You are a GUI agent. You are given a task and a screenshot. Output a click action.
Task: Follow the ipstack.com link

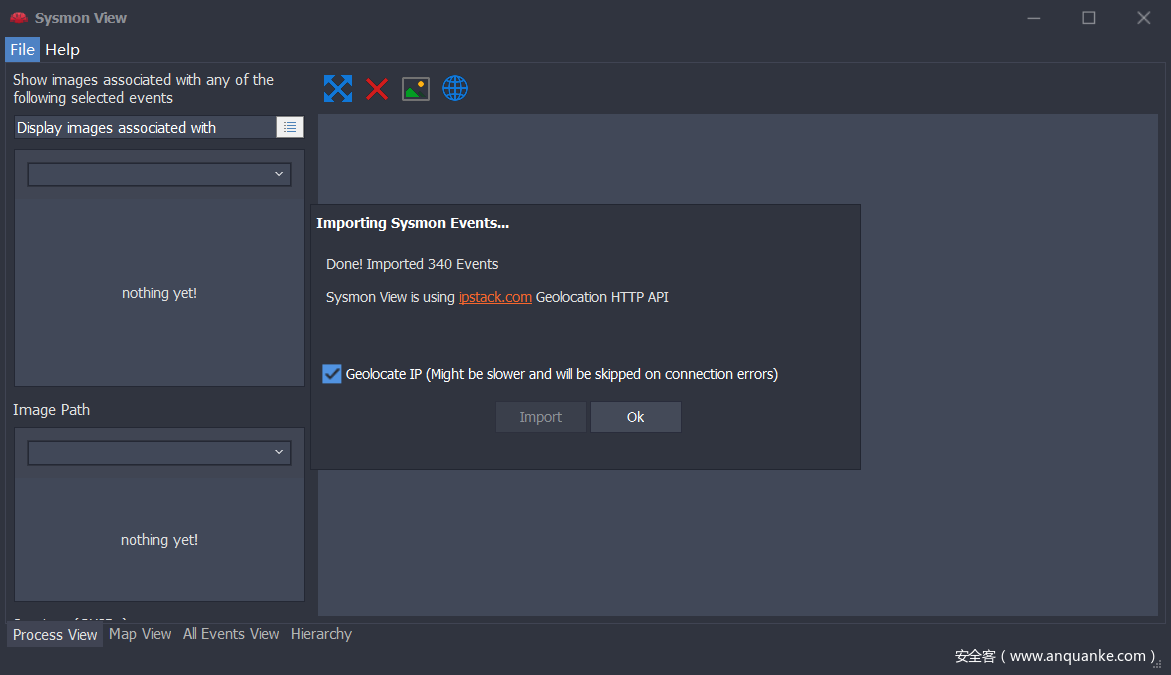click(495, 297)
